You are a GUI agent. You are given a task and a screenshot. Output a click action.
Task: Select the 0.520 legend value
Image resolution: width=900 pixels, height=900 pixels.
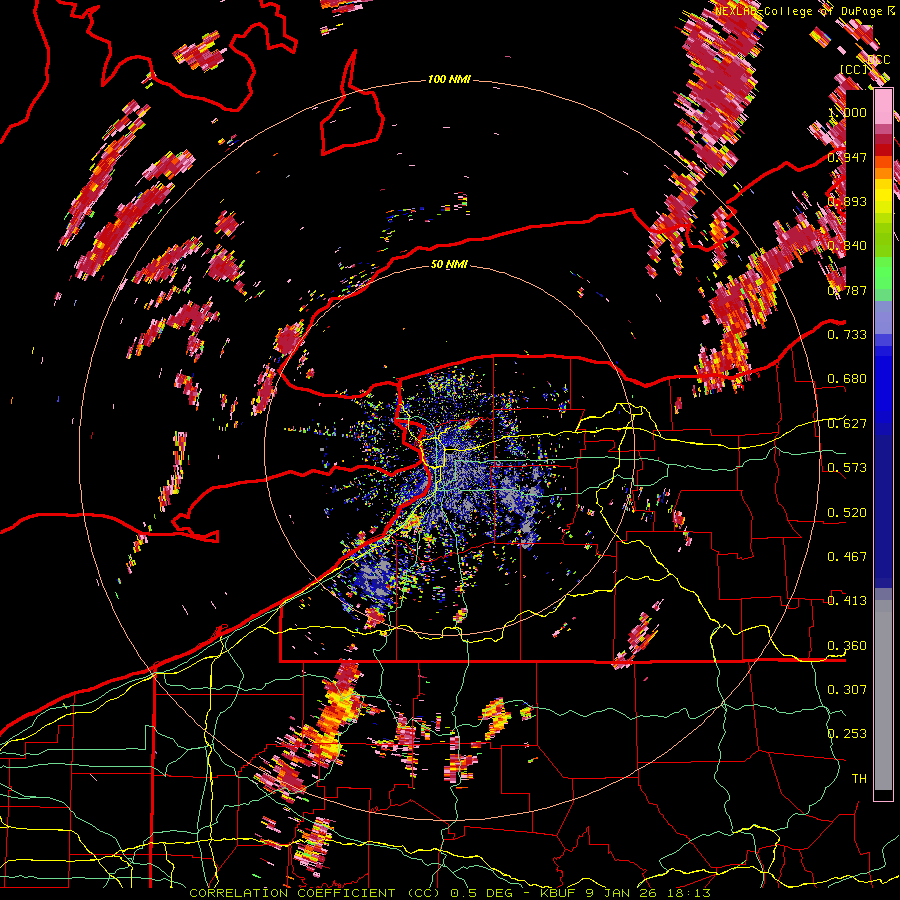(848, 513)
